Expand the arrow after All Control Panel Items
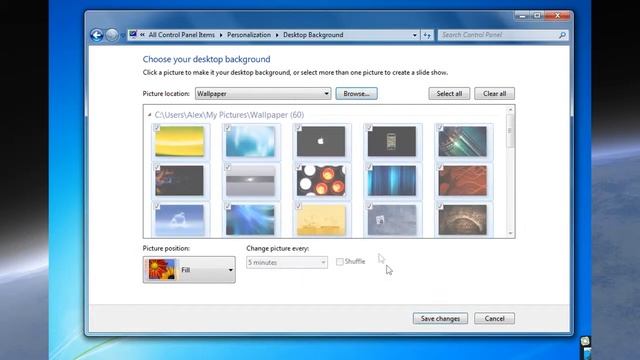Image resolution: width=640 pixels, height=360 pixels. pyautogui.click(x=221, y=35)
